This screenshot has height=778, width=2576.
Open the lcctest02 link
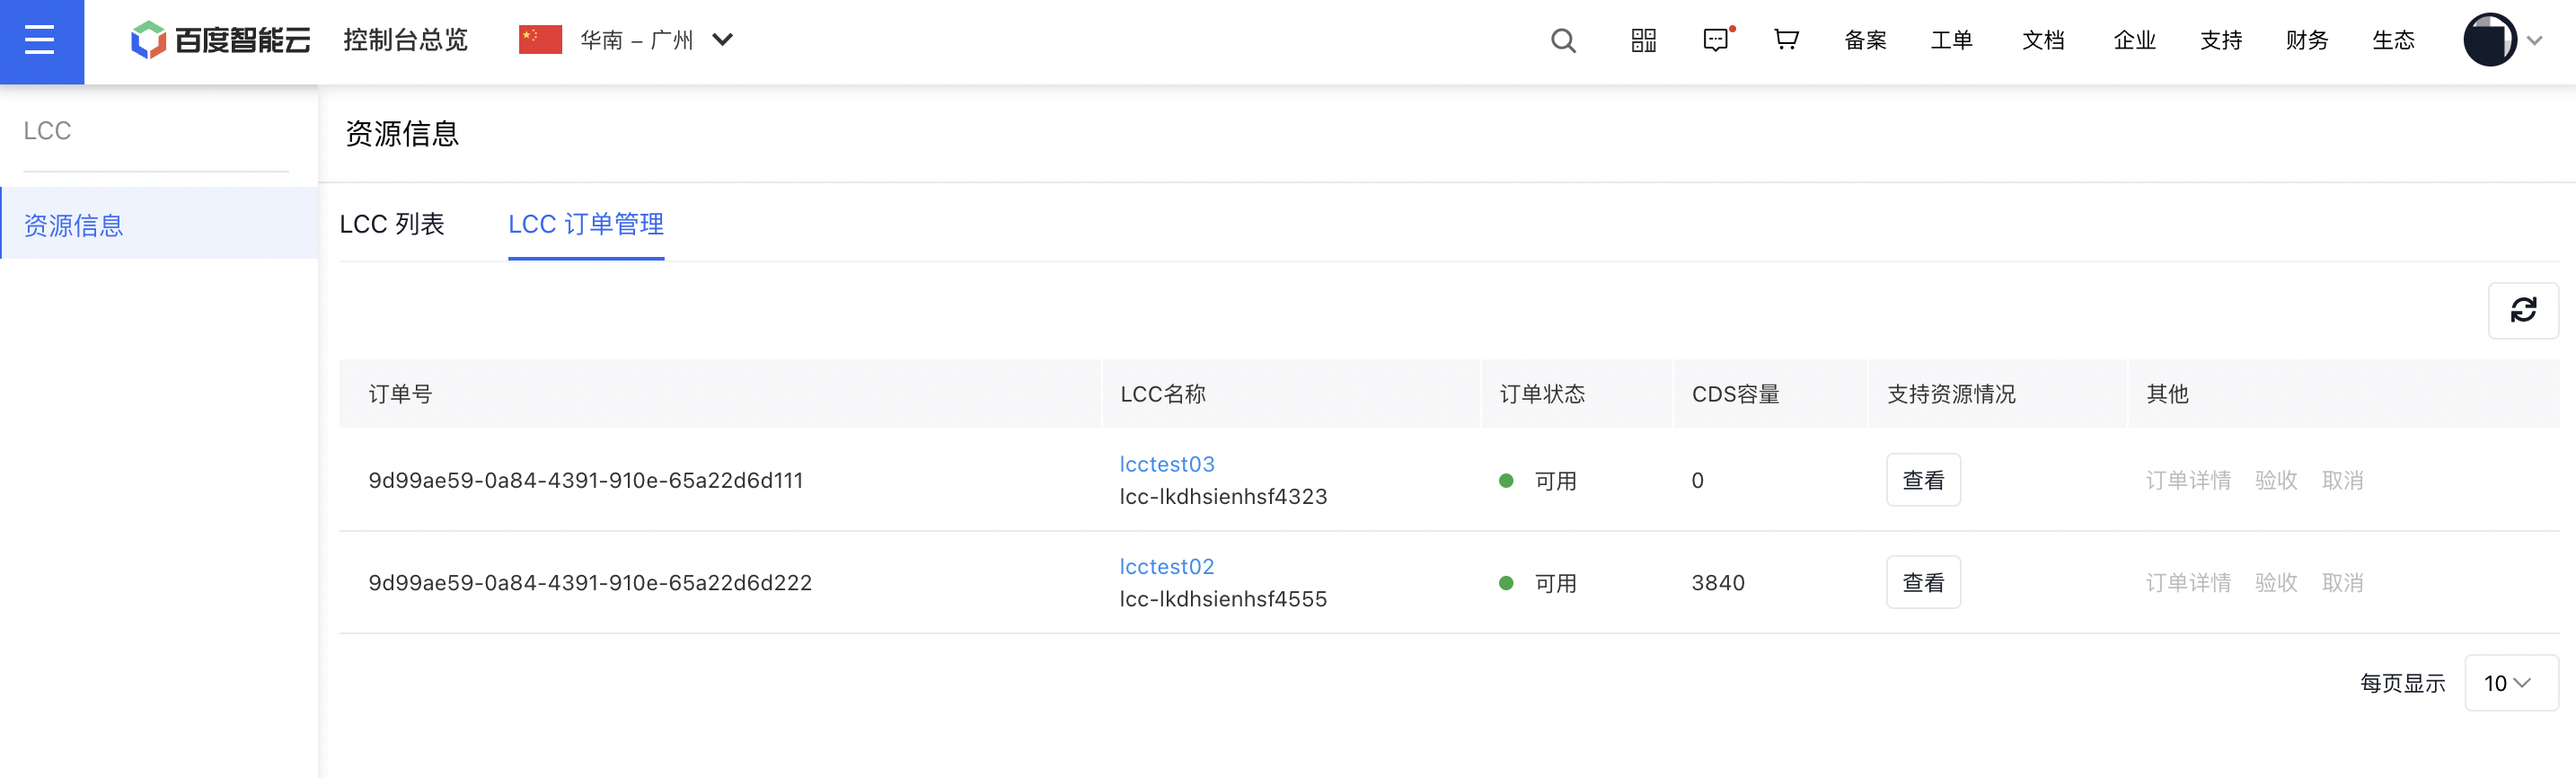point(1167,566)
